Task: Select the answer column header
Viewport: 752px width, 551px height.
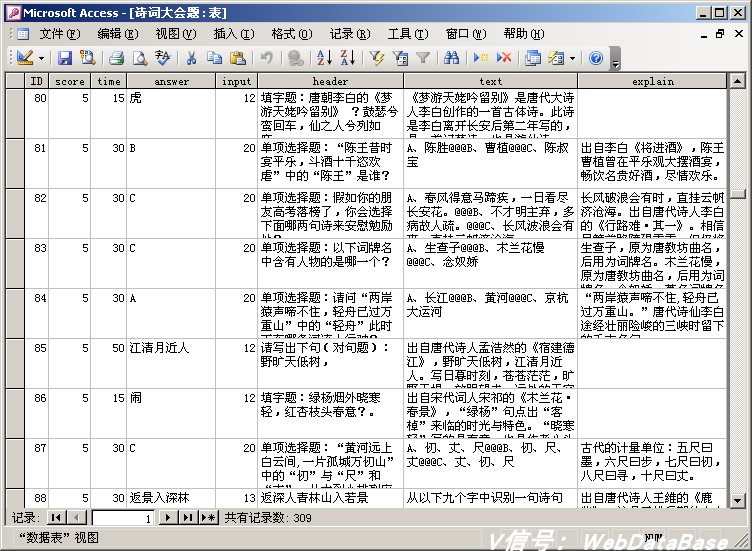Action: pyautogui.click(x=171, y=81)
